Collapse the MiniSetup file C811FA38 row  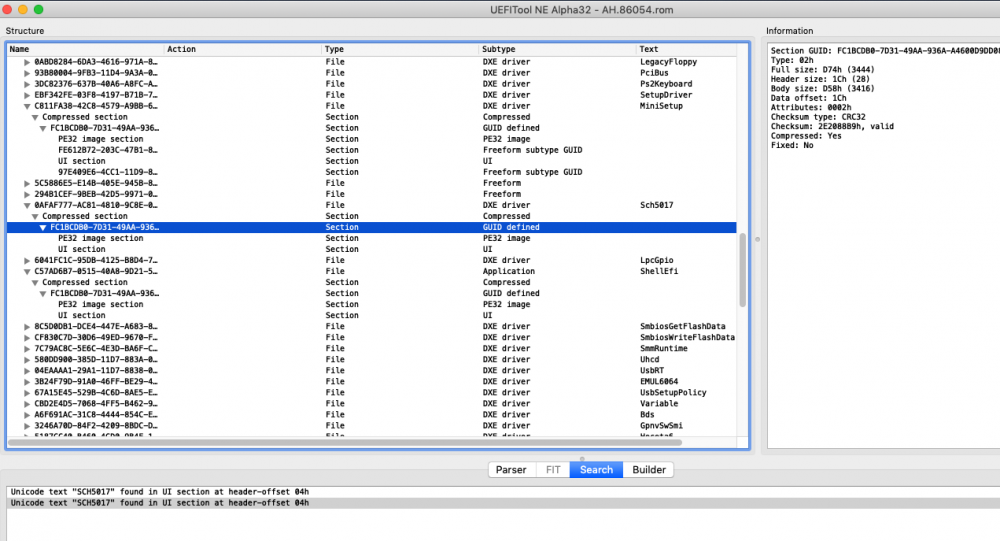click(27, 106)
